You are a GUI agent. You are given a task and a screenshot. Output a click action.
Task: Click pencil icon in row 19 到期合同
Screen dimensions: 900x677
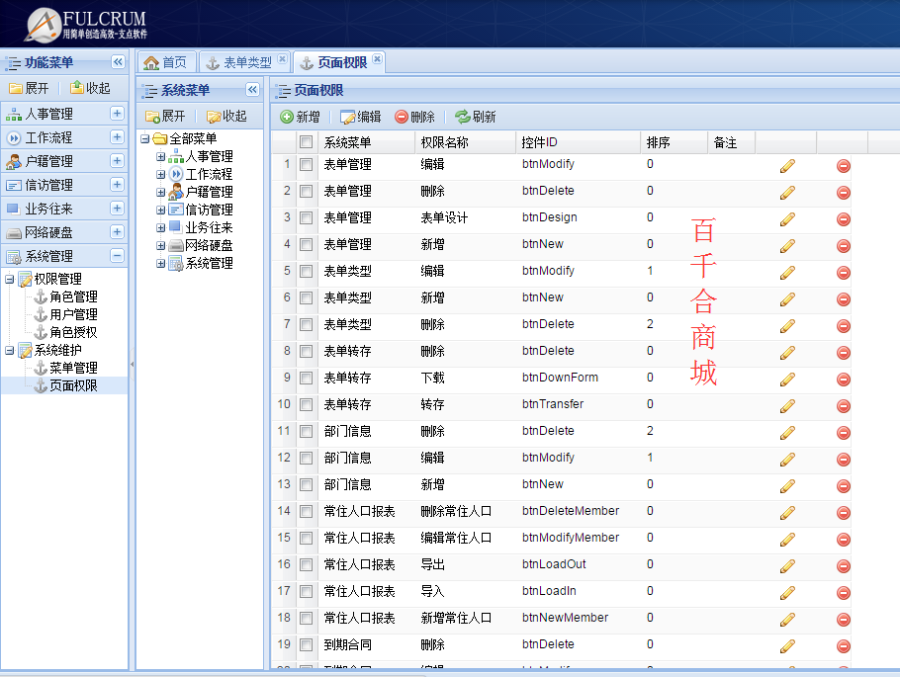coord(788,646)
